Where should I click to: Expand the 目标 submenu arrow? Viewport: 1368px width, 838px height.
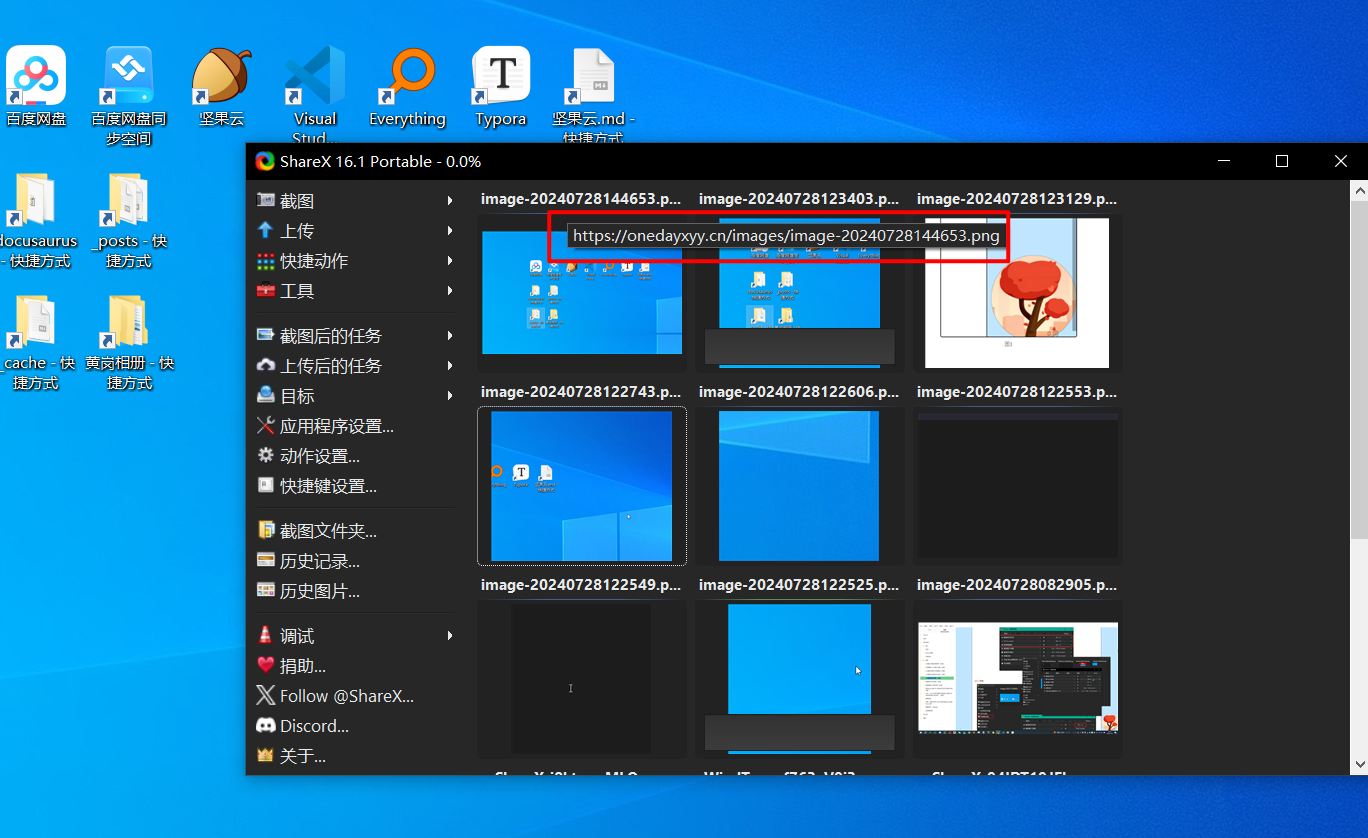(451, 396)
